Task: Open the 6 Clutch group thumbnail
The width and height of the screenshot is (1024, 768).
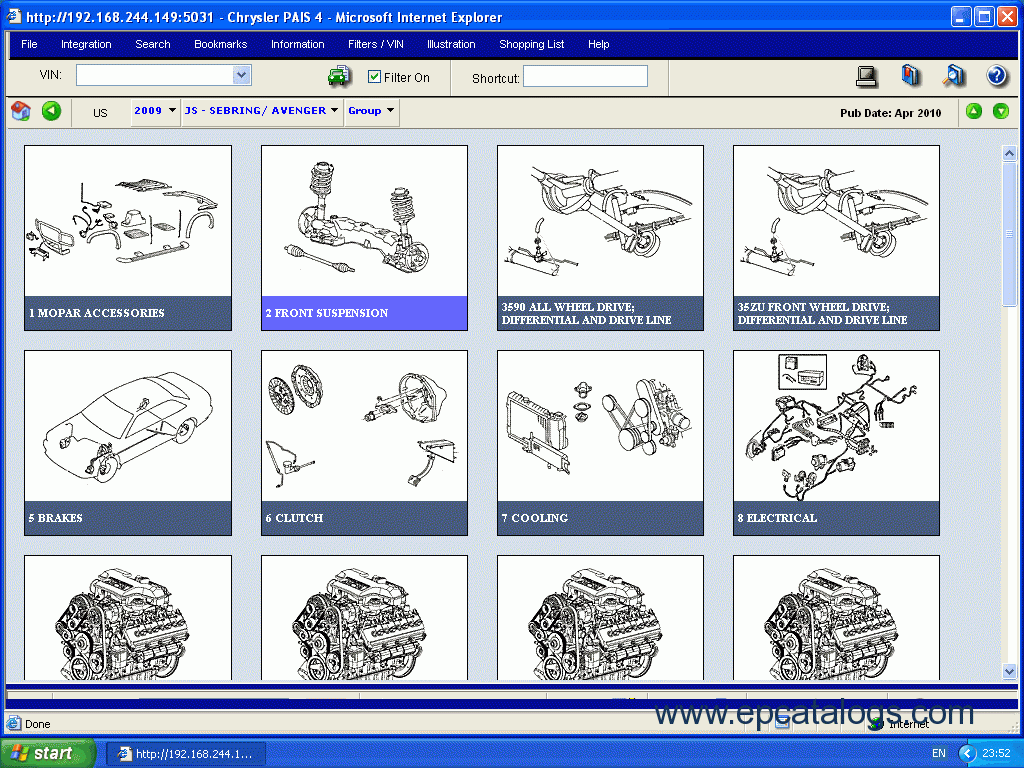Action: [x=364, y=443]
